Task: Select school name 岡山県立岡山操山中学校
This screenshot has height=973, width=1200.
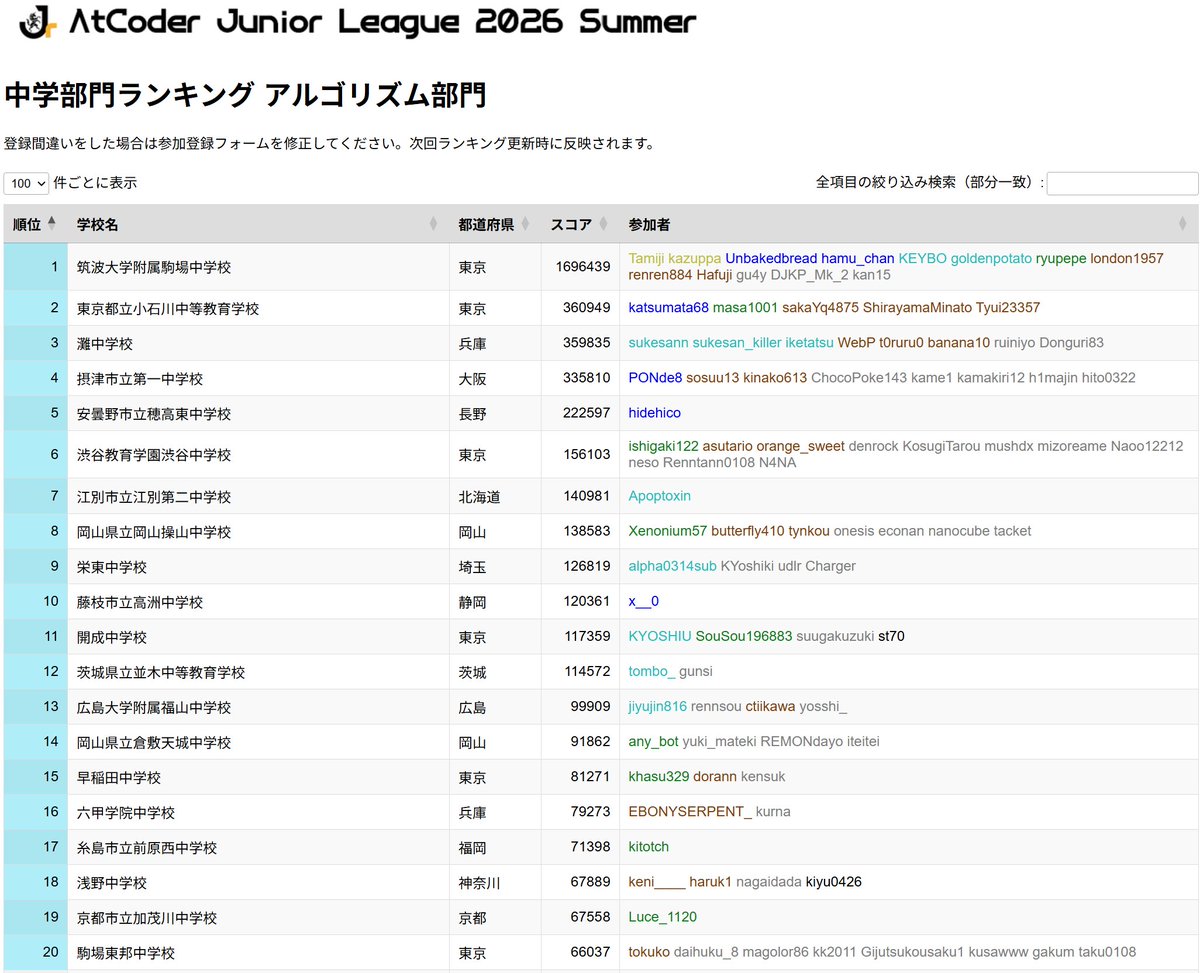Action: coord(154,531)
